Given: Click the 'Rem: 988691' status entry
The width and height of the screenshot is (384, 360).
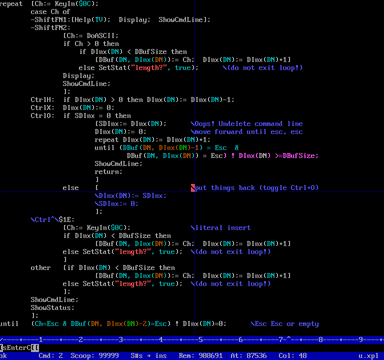Looking at the screenshot, I should 201,356.
